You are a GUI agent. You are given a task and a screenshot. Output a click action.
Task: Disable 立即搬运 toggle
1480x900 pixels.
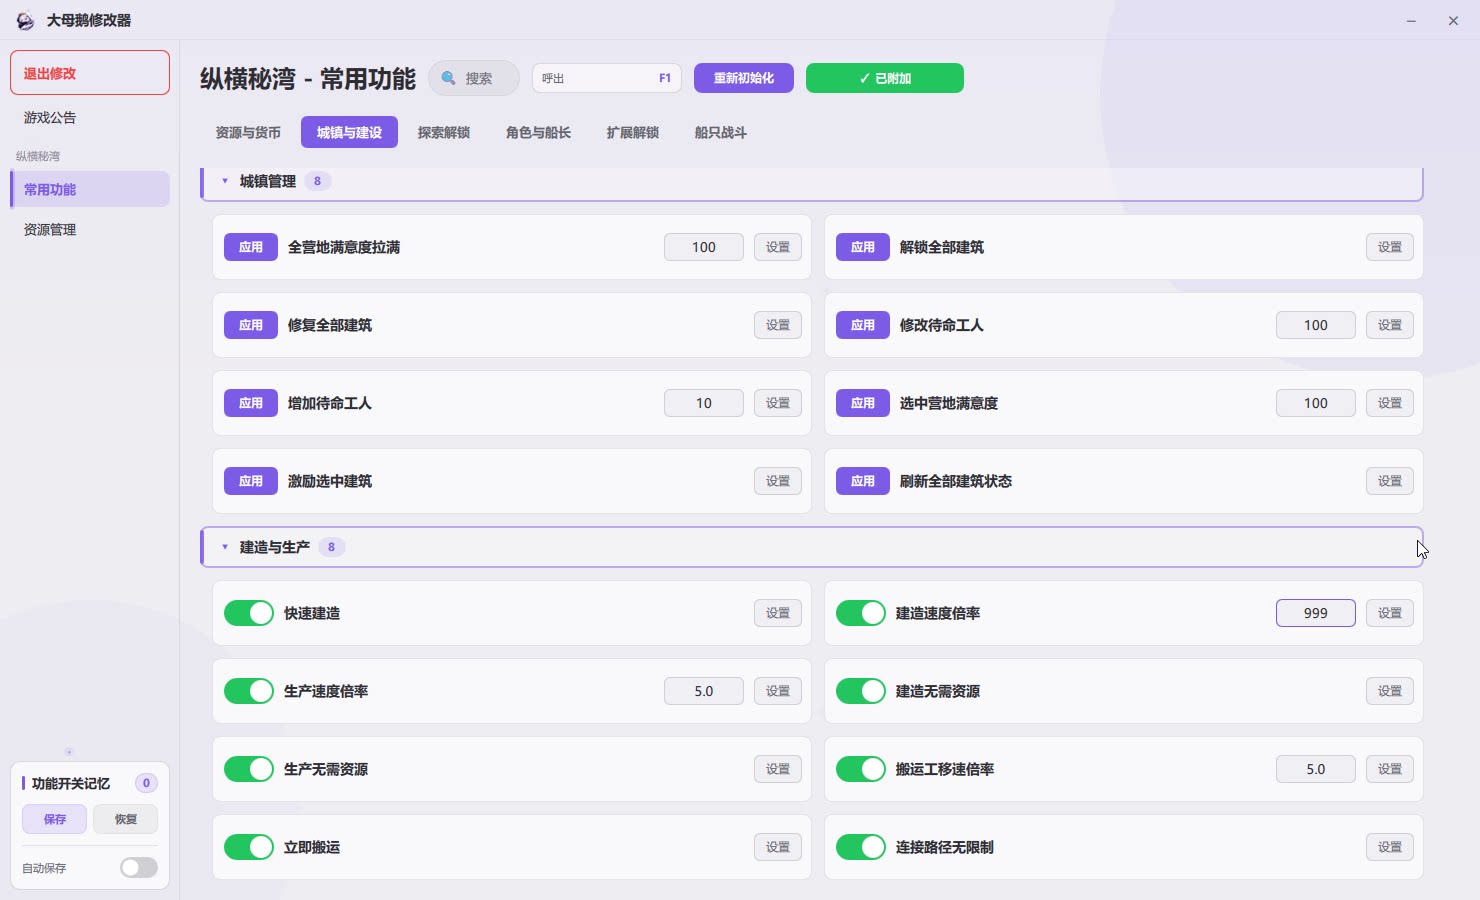(x=249, y=847)
